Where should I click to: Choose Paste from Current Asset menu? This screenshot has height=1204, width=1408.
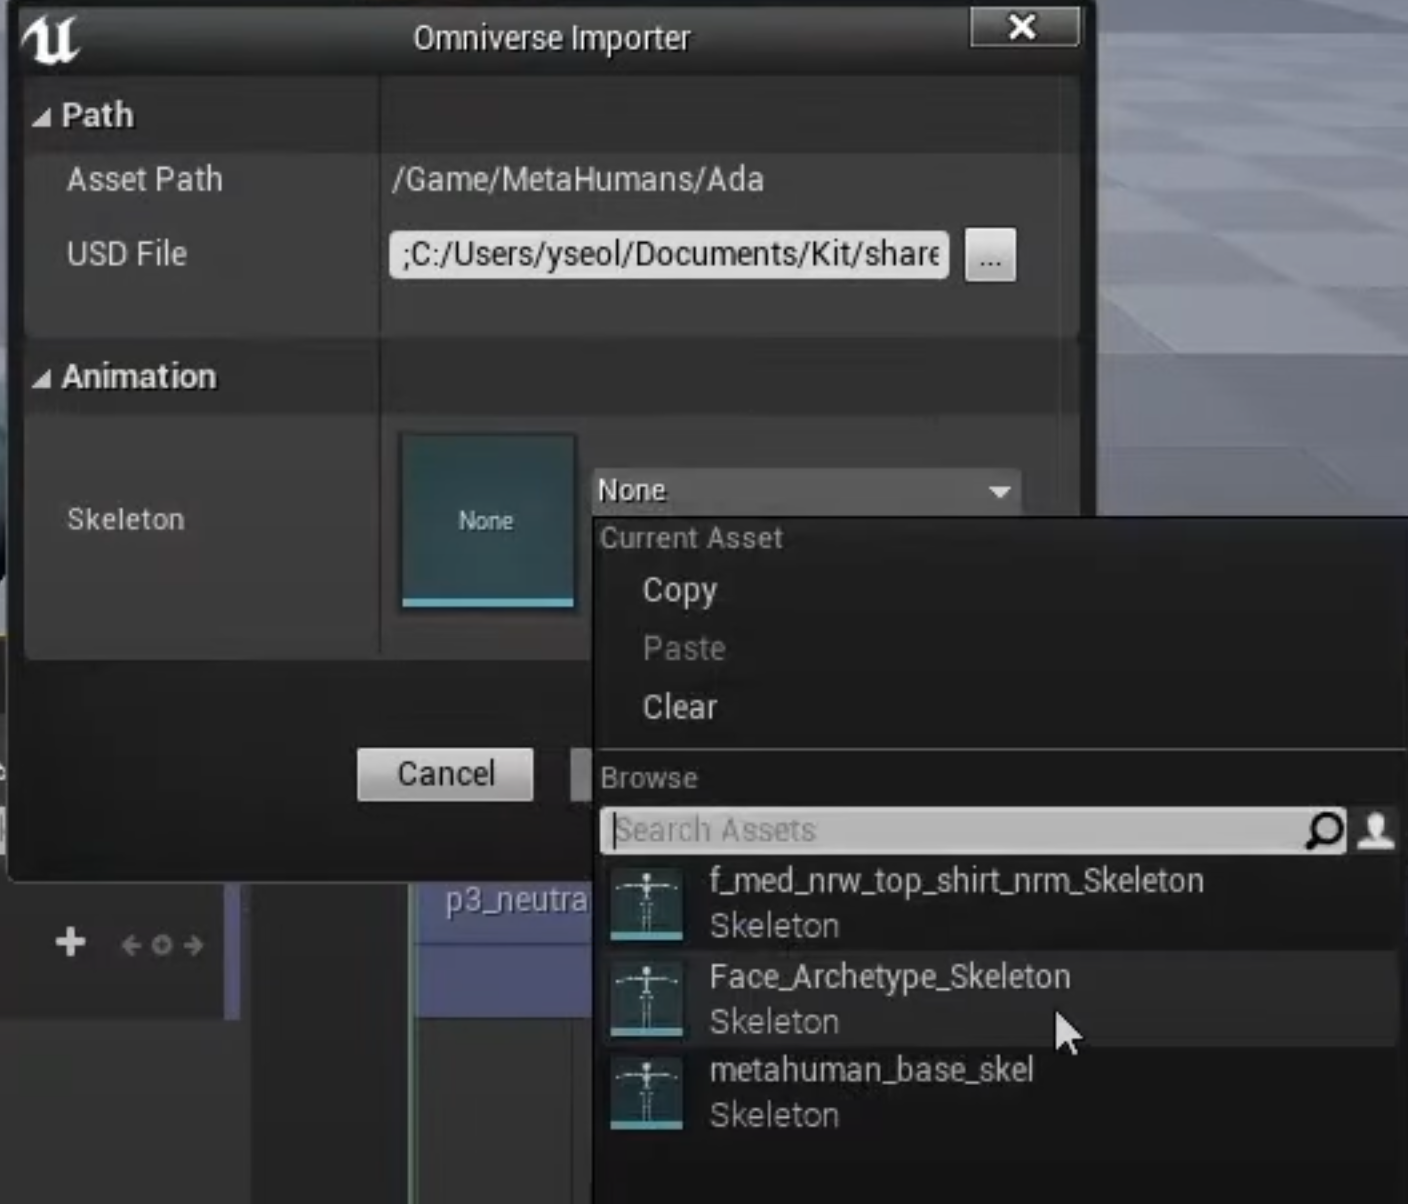pyautogui.click(x=684, y=648)
